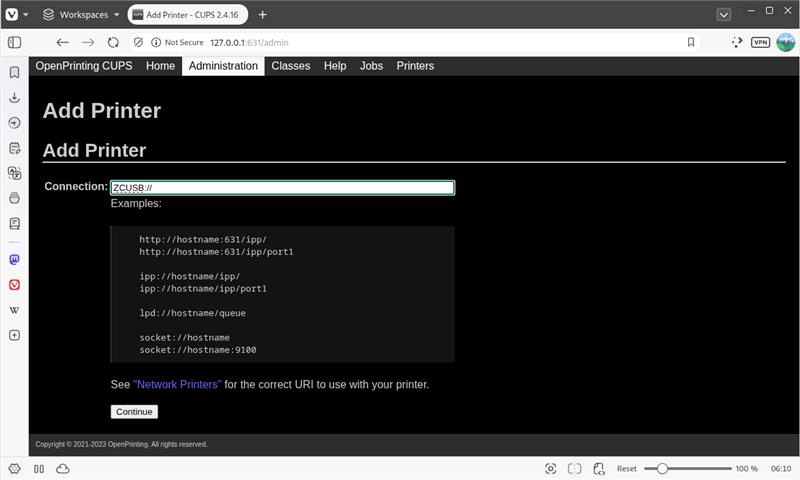Open the Mastodon web panel
The width and height of the screenshot is (800, 480).
(x=14, y=260)
